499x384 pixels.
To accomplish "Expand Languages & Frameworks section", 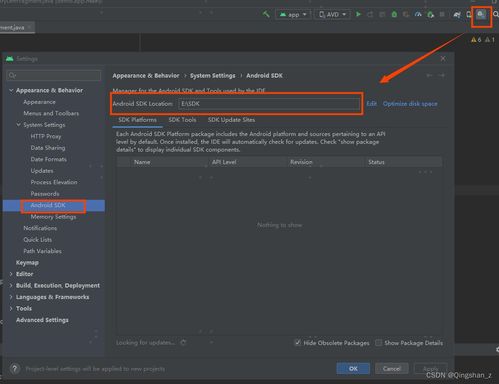I will (x=11, y=297).
